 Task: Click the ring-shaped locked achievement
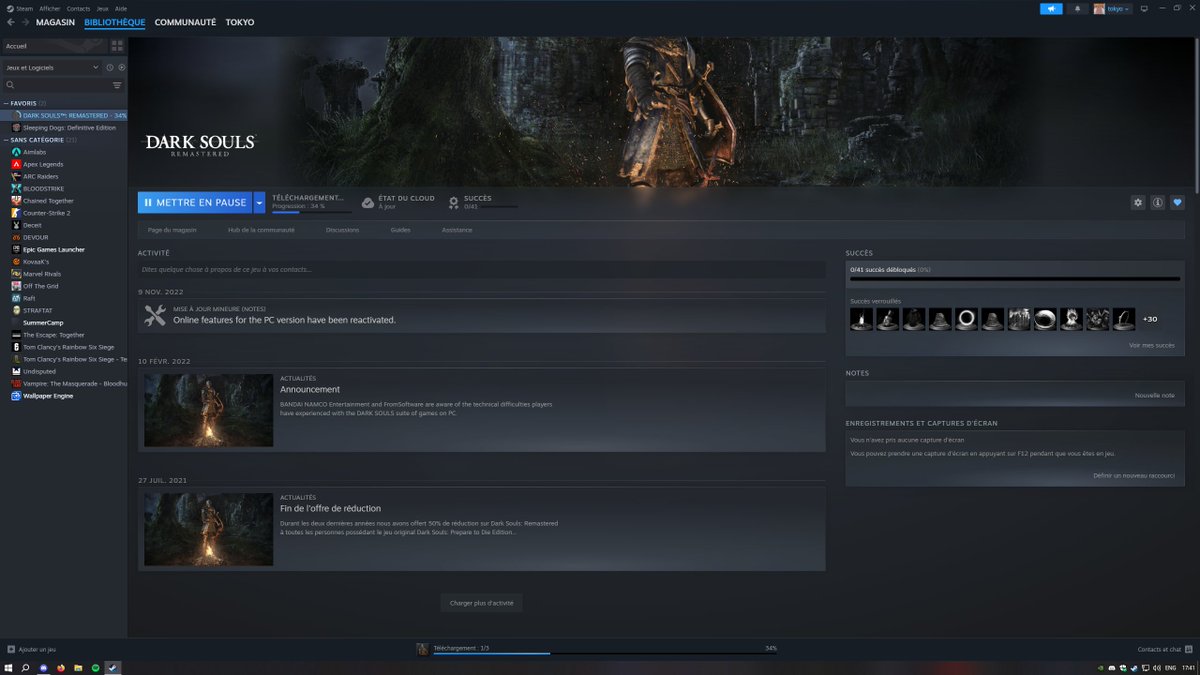coord(967,319)
